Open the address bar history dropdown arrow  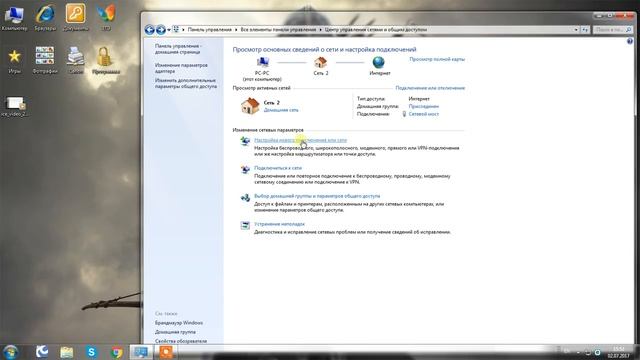(x=576, y=30)
